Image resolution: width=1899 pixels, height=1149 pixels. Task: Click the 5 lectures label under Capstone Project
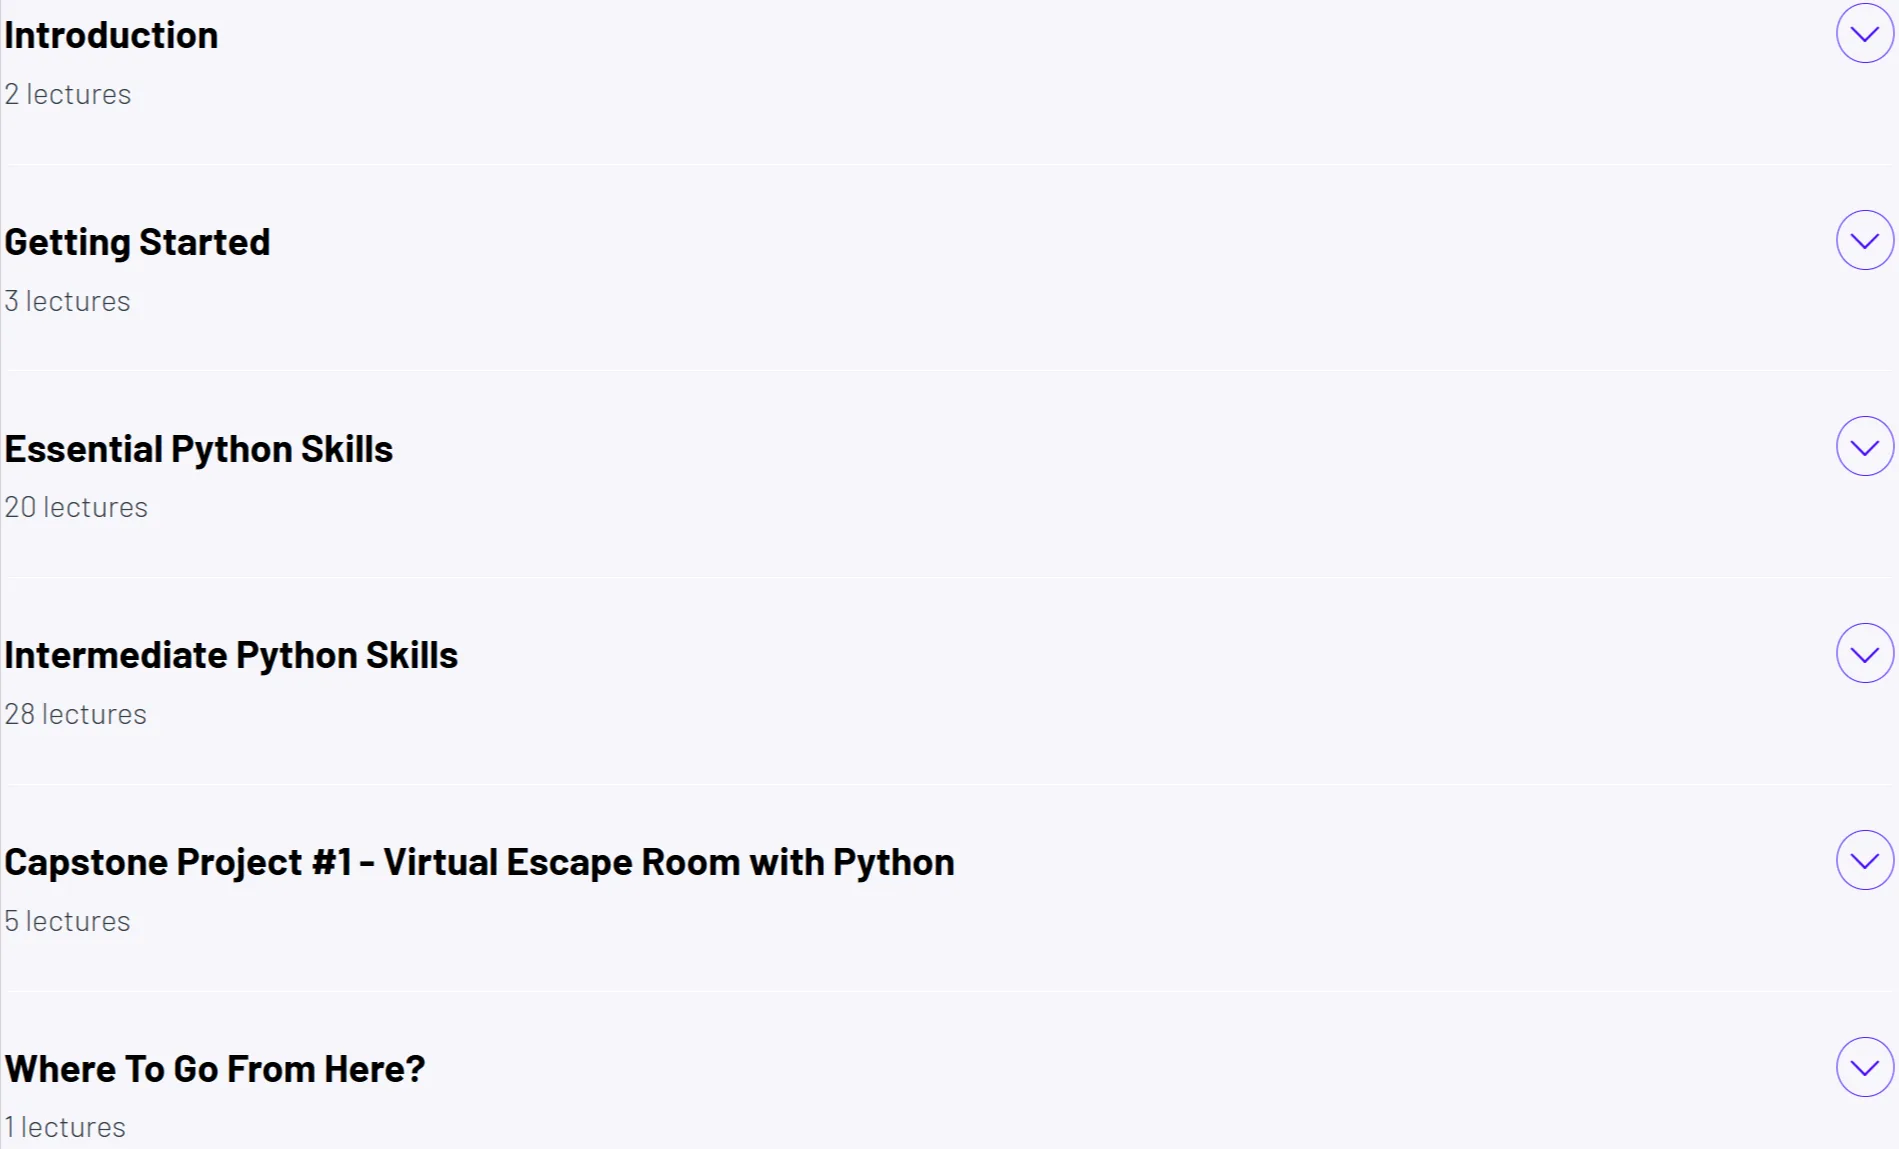pos(67,921)
